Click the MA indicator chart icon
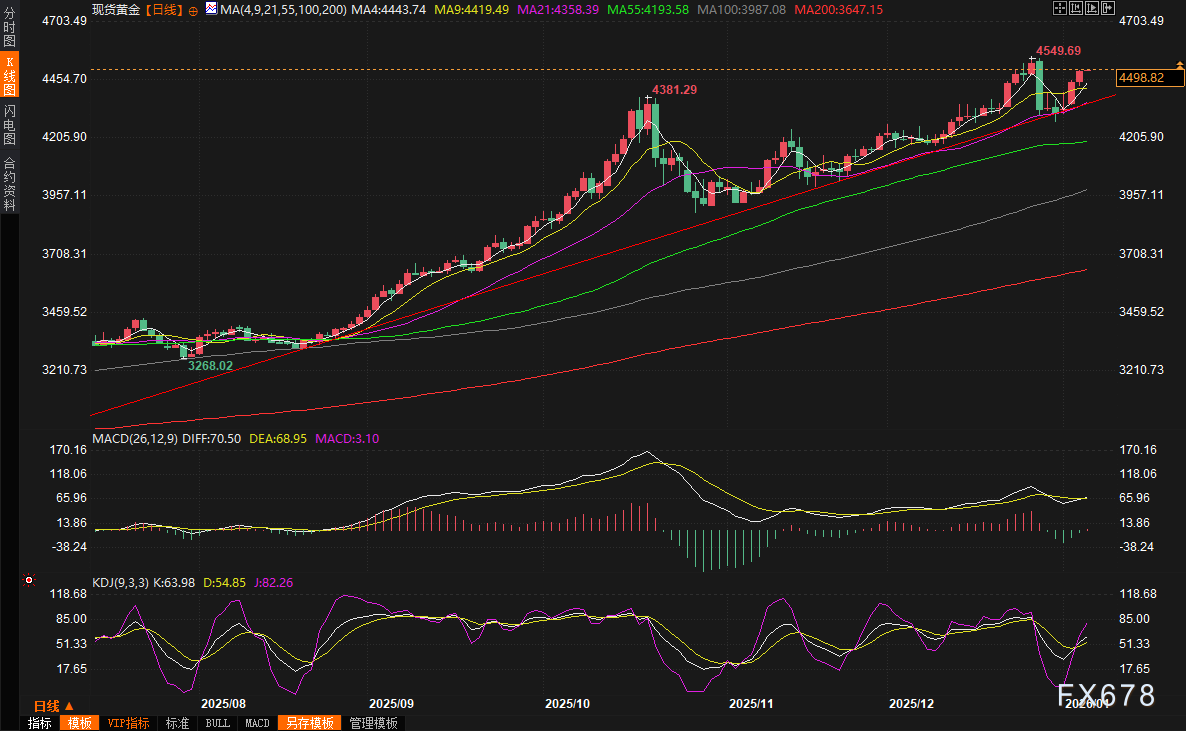Image resolution: width=1186 pixels, height=731 pixels. (x=210, y=8)
